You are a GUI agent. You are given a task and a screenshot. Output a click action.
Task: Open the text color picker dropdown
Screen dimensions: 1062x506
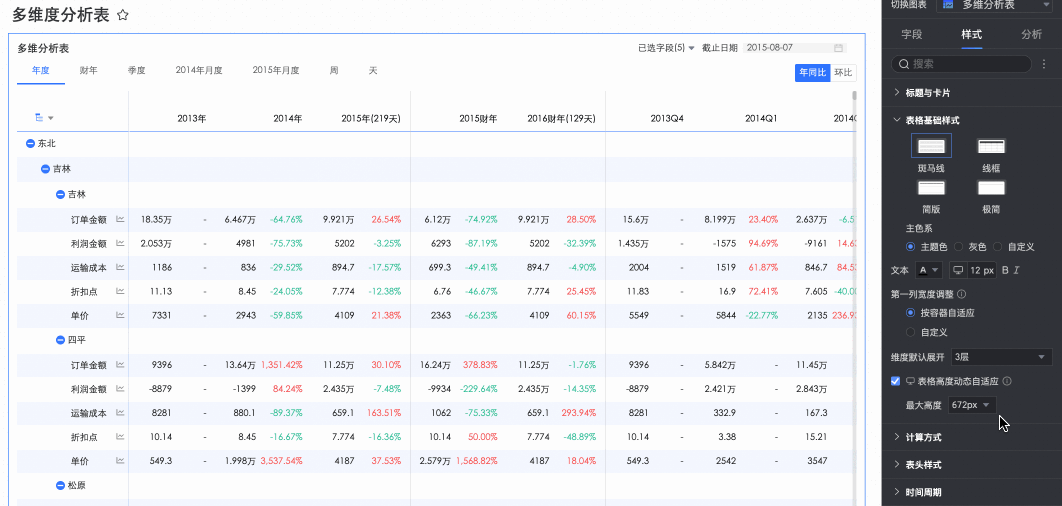pos(929,270)
